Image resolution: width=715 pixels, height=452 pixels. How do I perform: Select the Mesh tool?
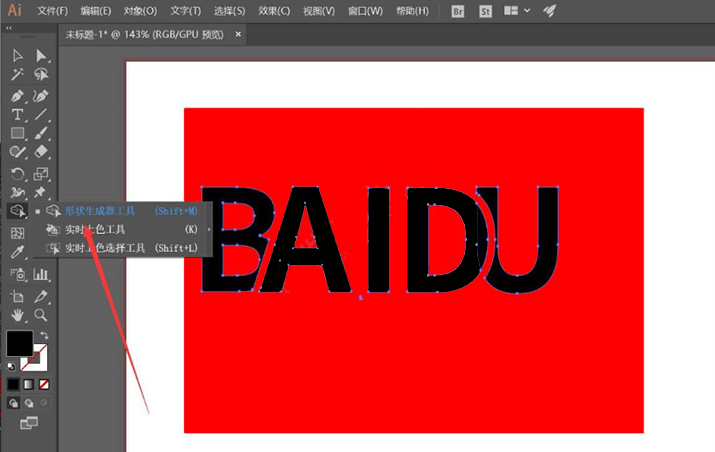(x=17, y=233)
